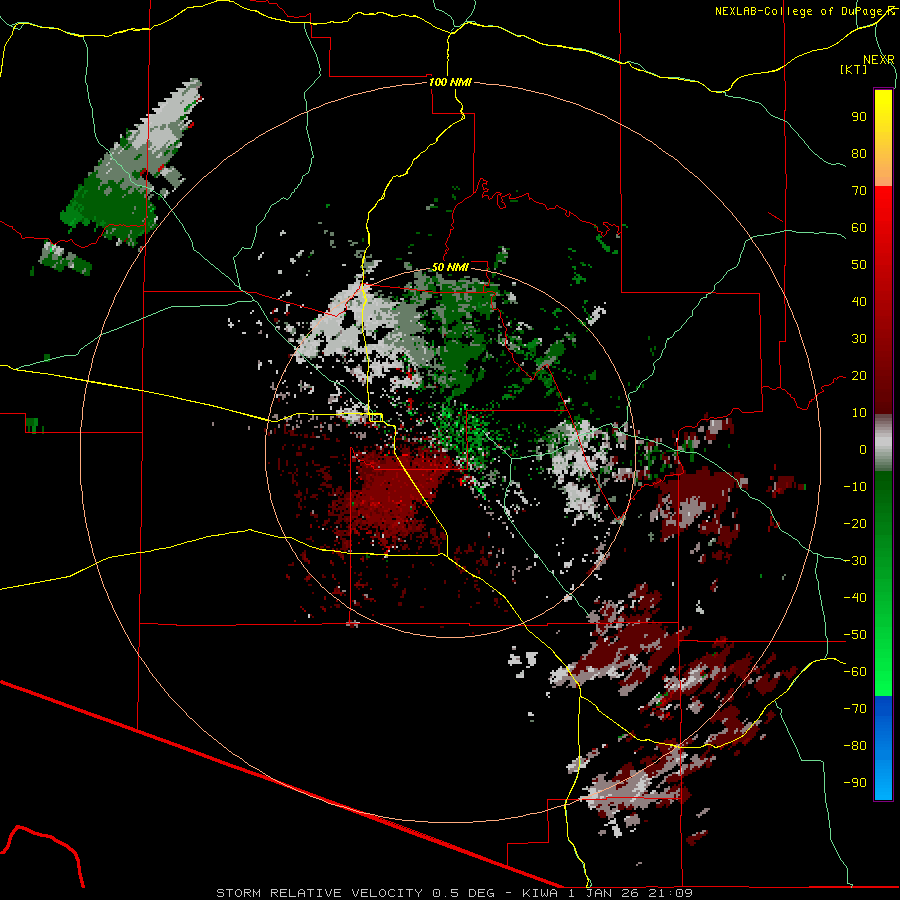Click the 0.5 DEG elevation text in caption
The width and height of the screenshot is (900, 900).
click(465, 893)
